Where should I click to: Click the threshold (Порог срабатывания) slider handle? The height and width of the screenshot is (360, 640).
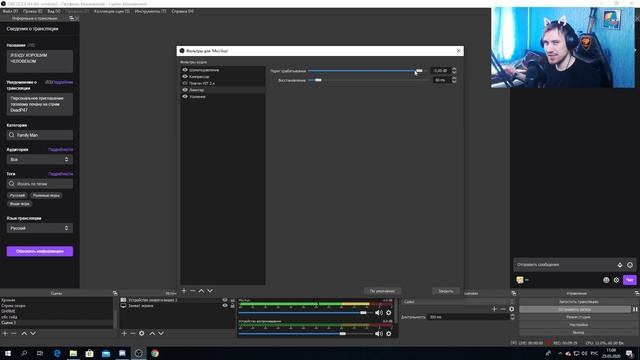click(419, 71)
